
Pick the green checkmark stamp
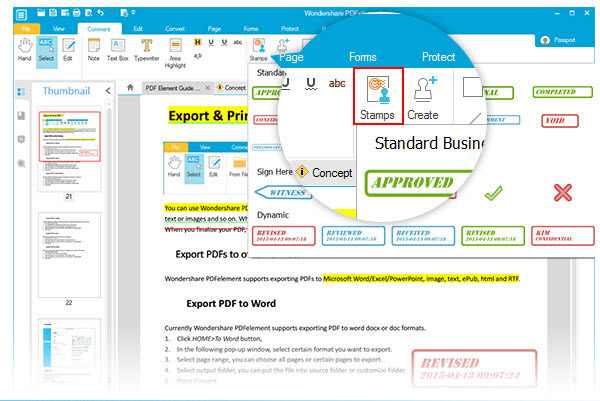(494, 192)
